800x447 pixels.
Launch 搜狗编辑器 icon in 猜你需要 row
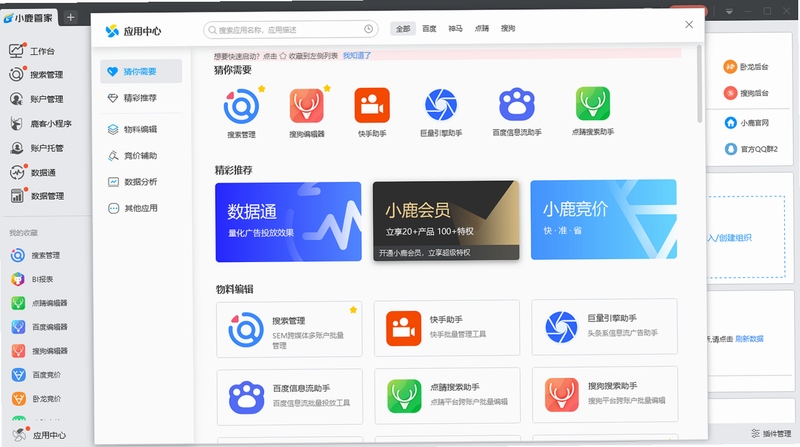pyautogui.click(x=307, y=106)
